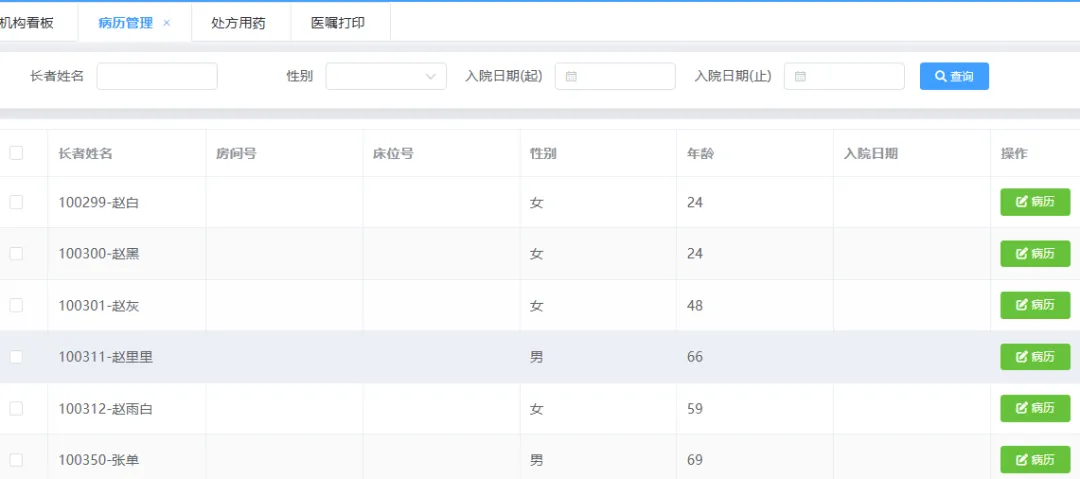Click the 长者姓名 input field
The height and width of the screenshot is (479, 1080).
tap(157, 77)
